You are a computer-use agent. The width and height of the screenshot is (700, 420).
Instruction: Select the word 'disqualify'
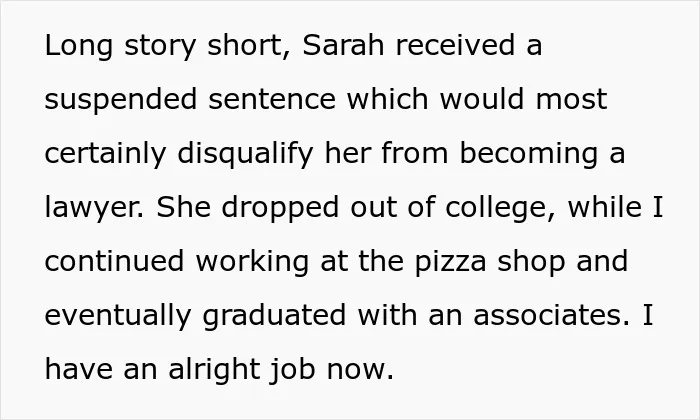(x=245, y=154)
